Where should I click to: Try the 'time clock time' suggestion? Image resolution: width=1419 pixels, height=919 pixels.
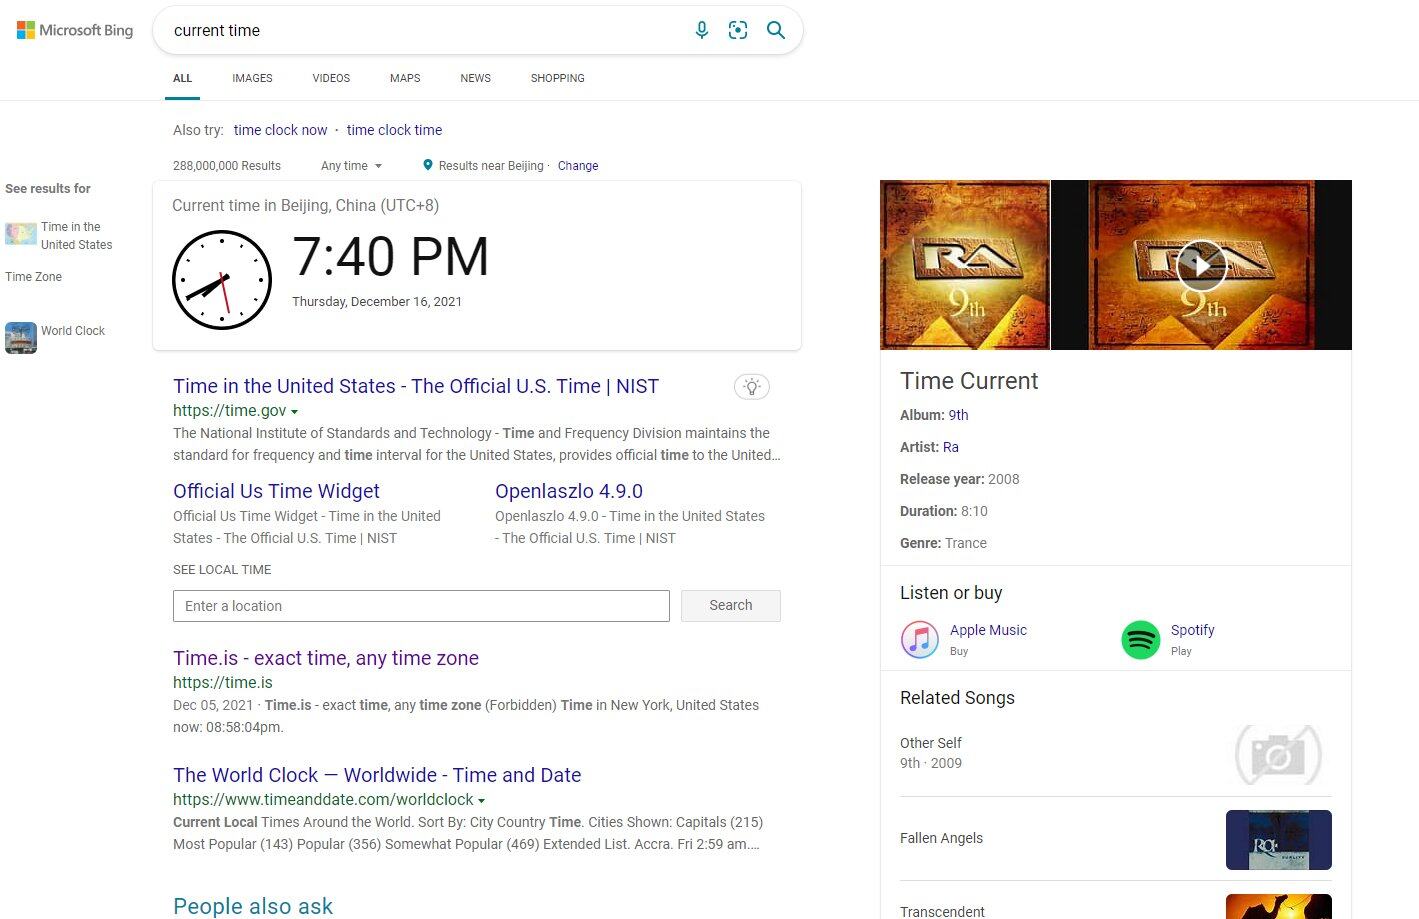click(394, 130)
